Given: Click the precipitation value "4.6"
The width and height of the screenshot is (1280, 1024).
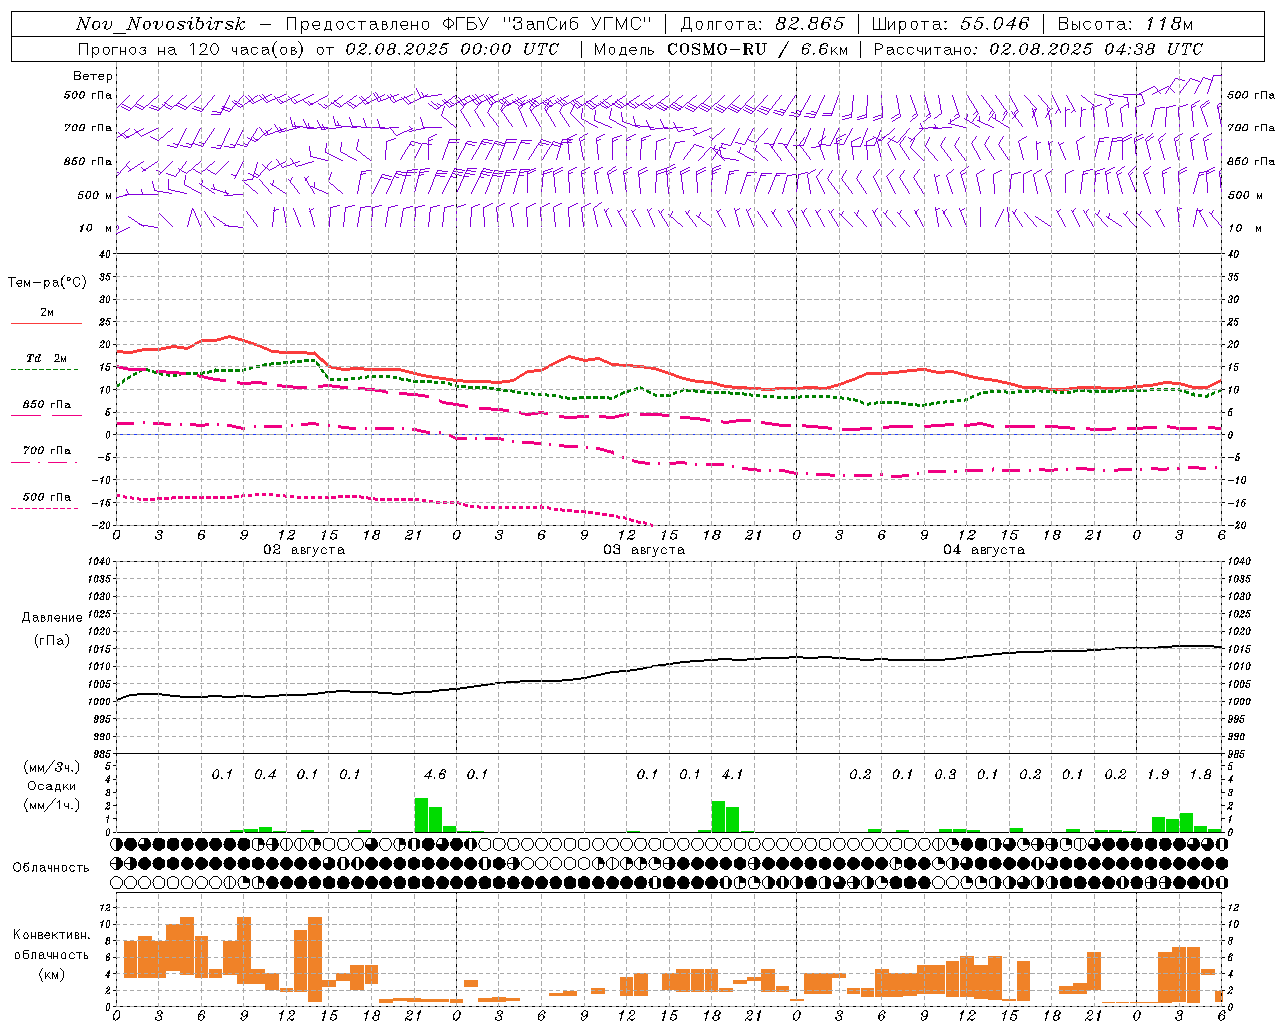Looking at the screenshot, I should click(x=435, y=775).
